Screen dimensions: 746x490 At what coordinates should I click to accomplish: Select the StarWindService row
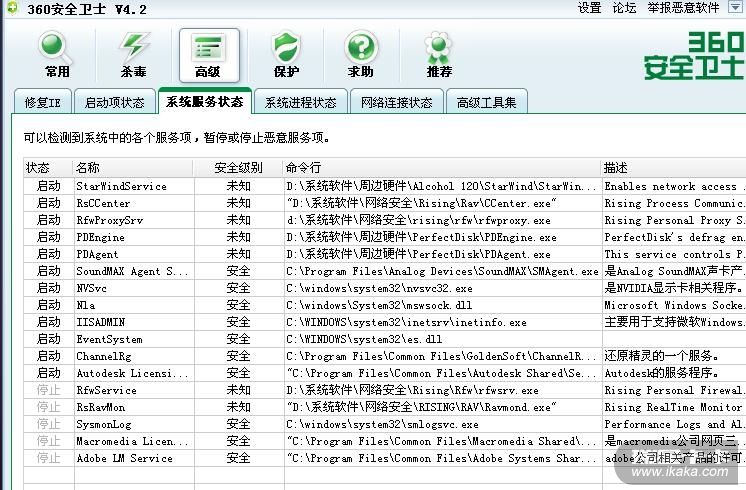pyautogui.click(x=384, y=186)
